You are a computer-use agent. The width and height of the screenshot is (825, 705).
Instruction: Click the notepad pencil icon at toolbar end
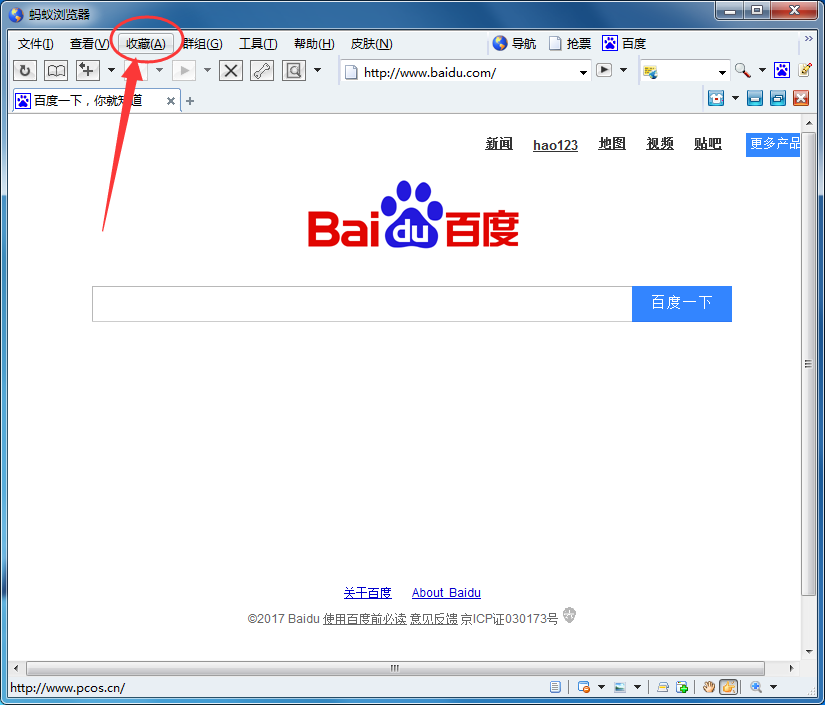[804, 70]
